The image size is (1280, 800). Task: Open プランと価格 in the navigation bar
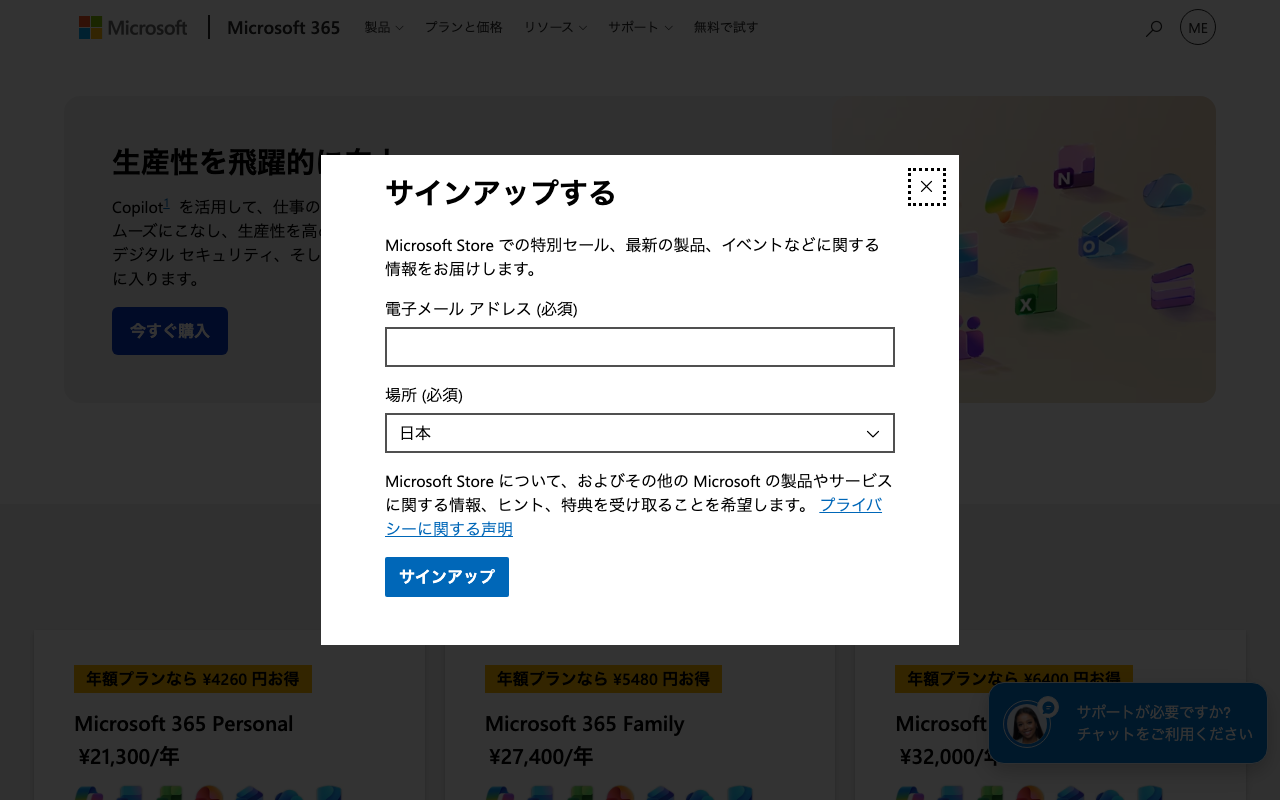tap(464, 27)
